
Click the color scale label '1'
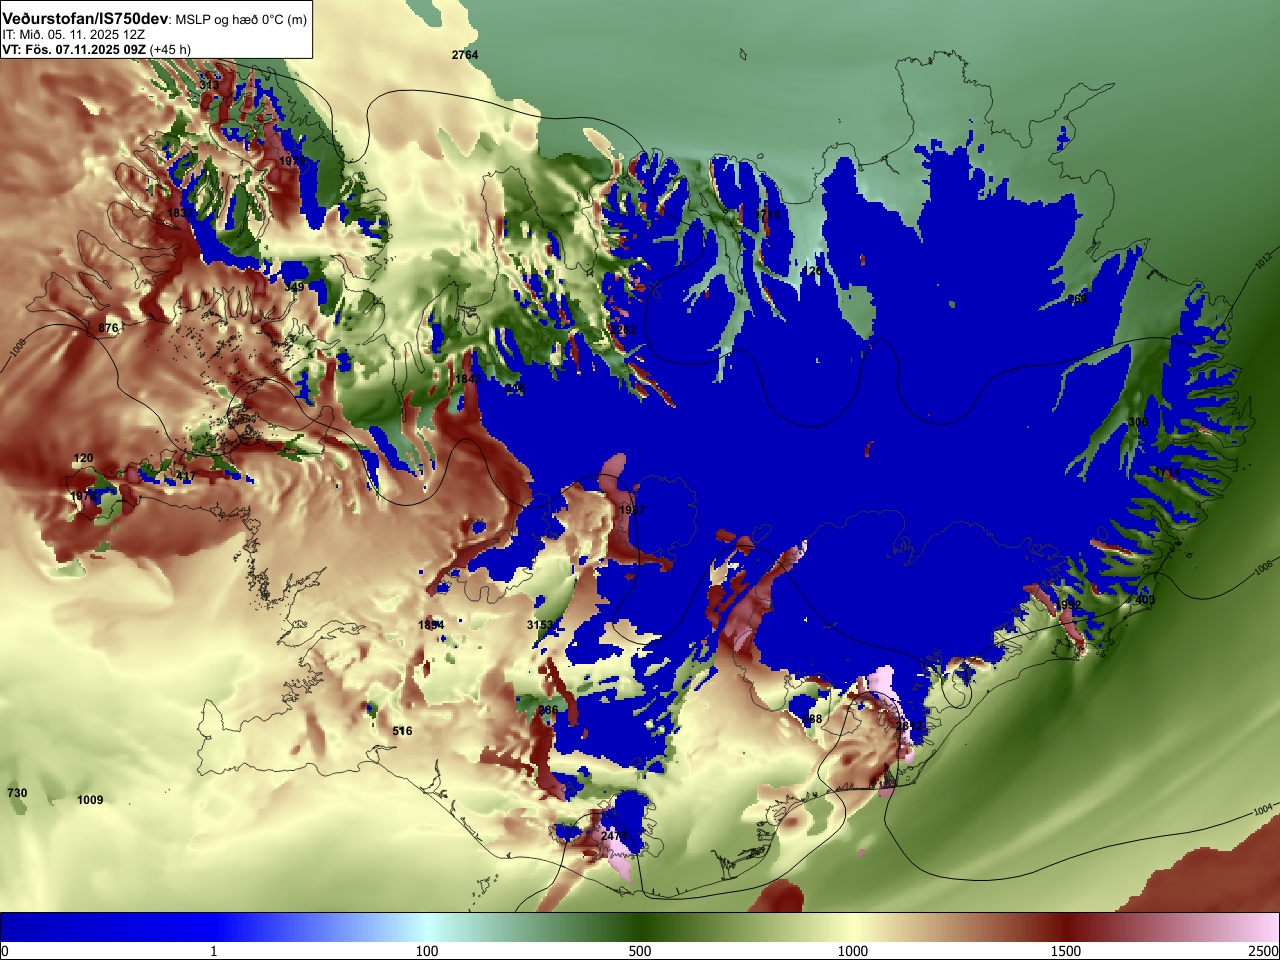pyautogui.click(x=213, y=951)
